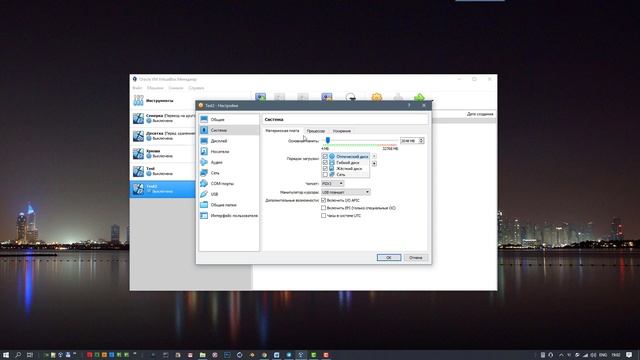Screen dimensions: 640x360
Task: Select the Семерка virtual machine
Action: (163, 118)
